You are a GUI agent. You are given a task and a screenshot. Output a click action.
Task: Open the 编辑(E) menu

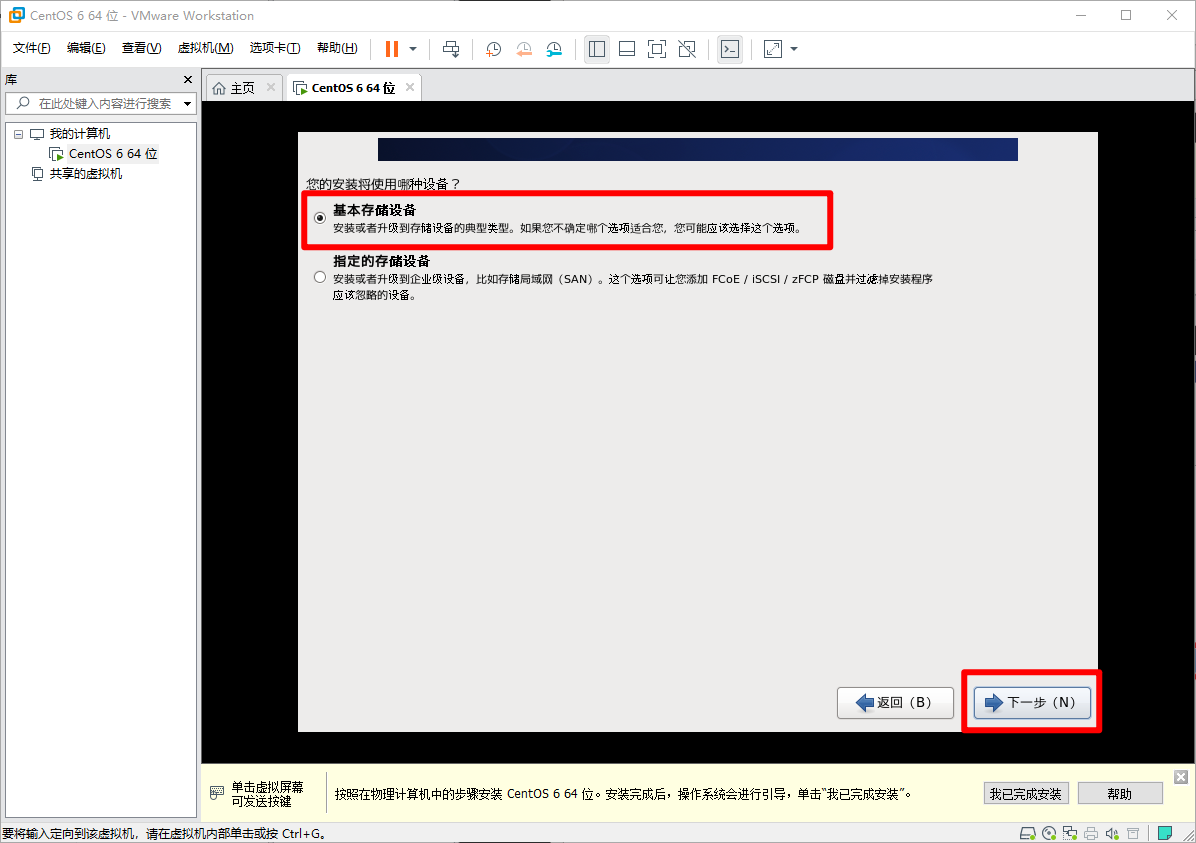pyautogui.click(x=86, y=48)
